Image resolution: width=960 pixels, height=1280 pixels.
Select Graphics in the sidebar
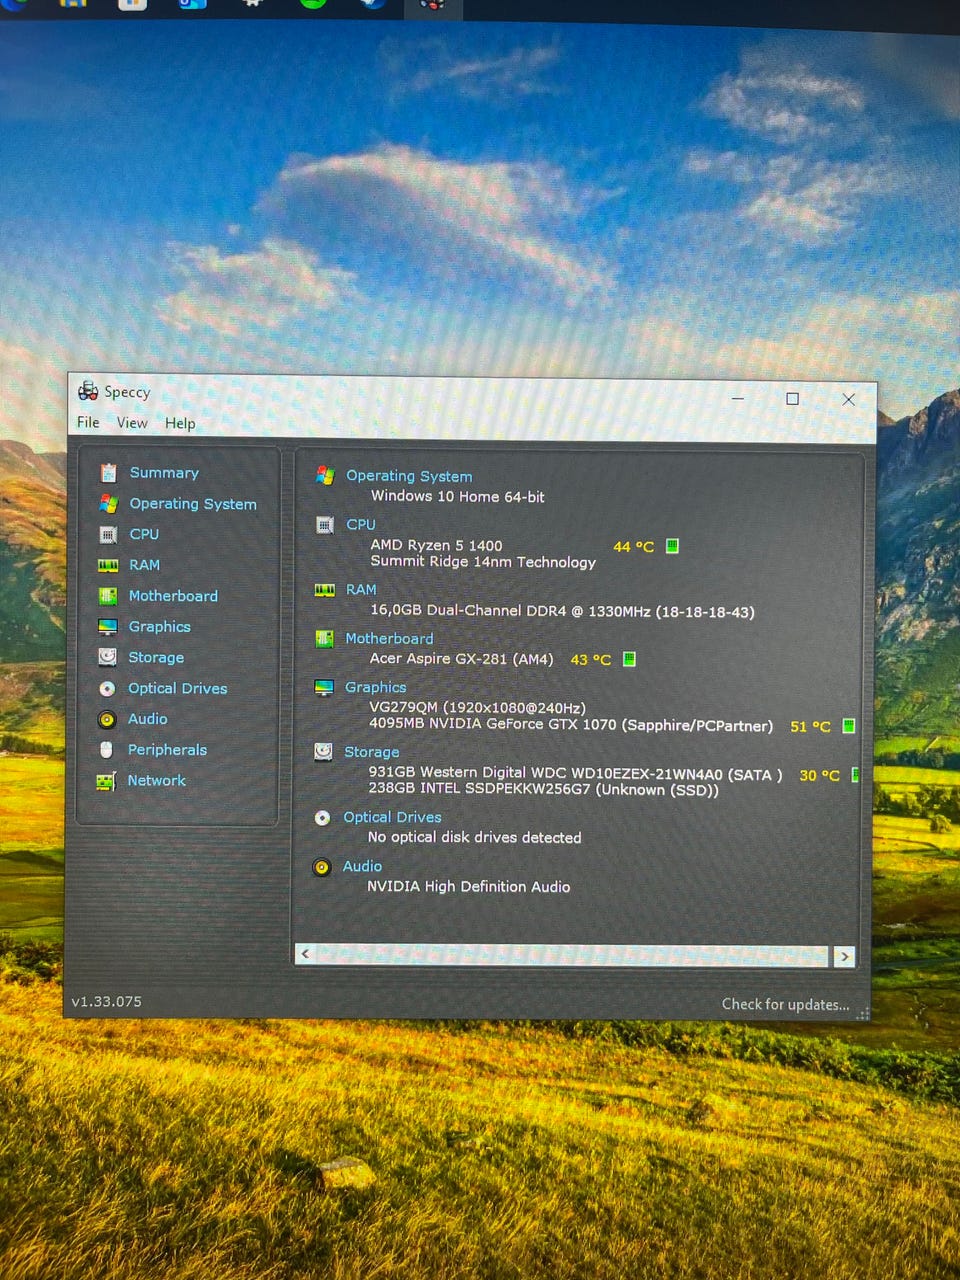point(159,627)
